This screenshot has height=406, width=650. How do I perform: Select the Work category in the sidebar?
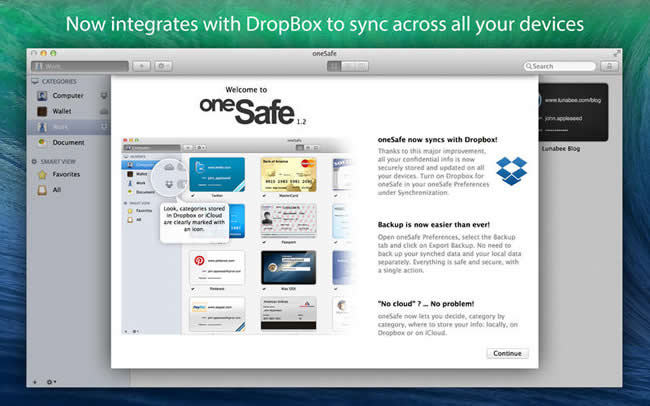point(68,127)
